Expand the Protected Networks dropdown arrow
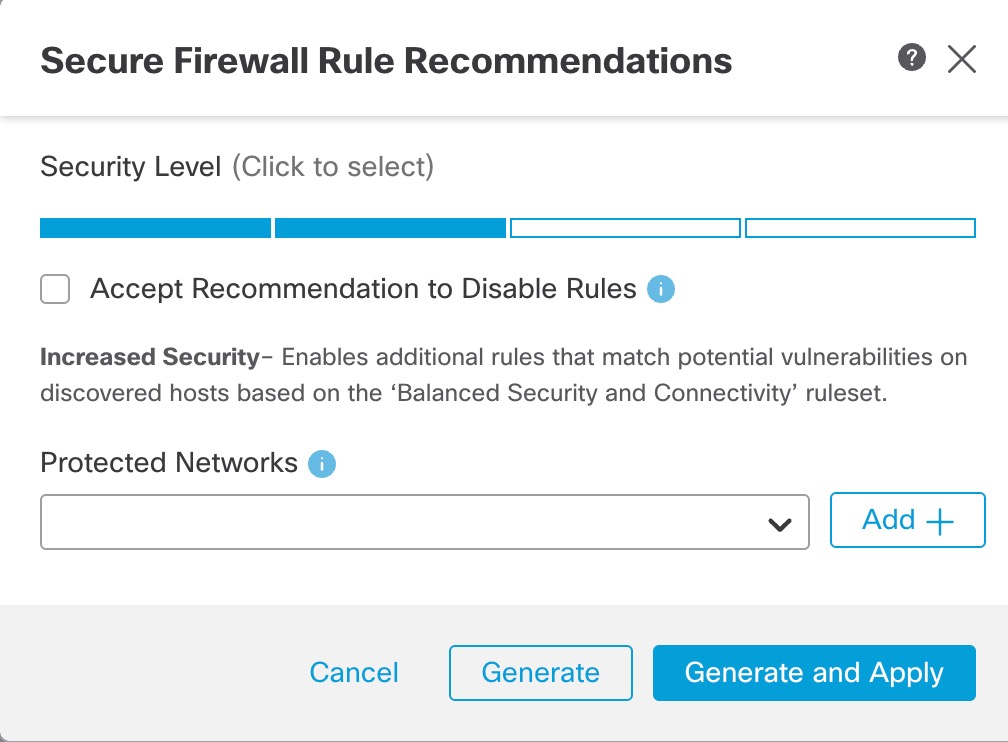The height and width of the screenshot is (742, 1008). [x=780, y=524]
